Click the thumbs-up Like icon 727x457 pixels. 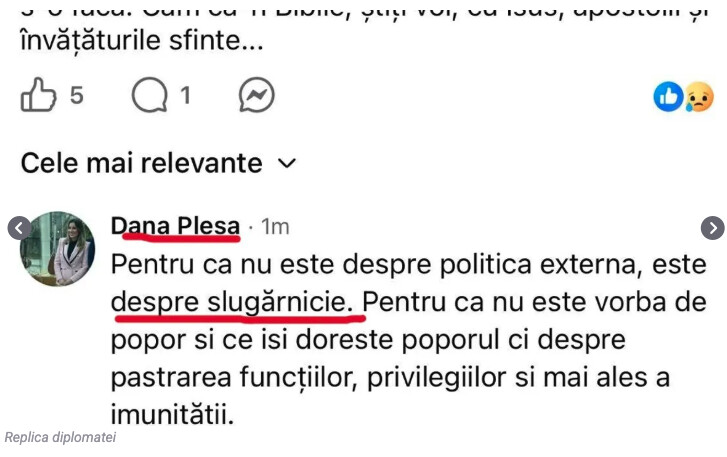coord(39,96)
